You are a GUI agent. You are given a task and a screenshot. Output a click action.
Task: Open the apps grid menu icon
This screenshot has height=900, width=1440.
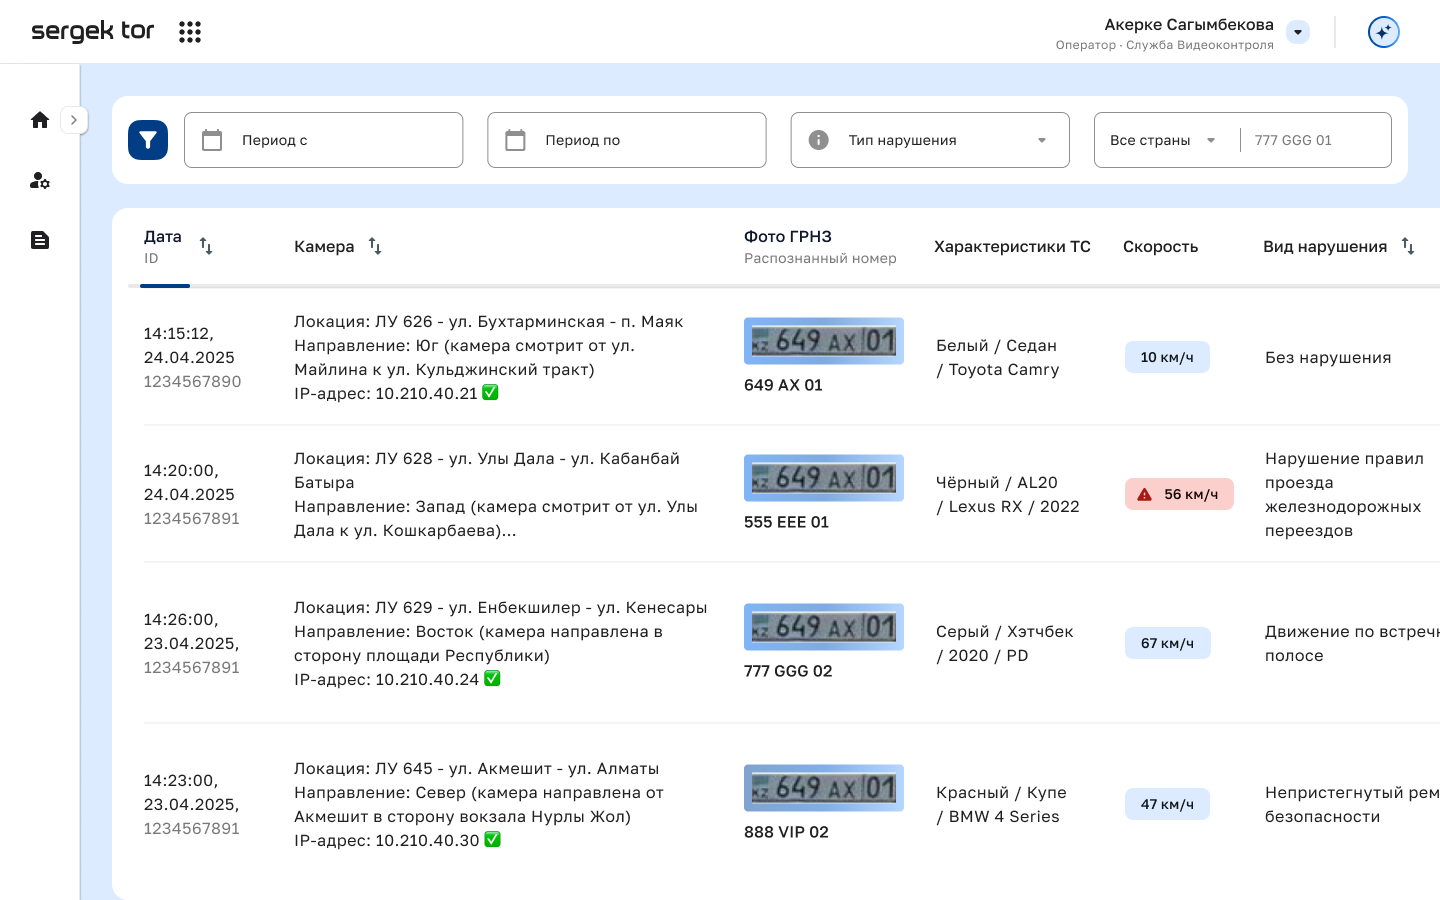pos(190,32)
